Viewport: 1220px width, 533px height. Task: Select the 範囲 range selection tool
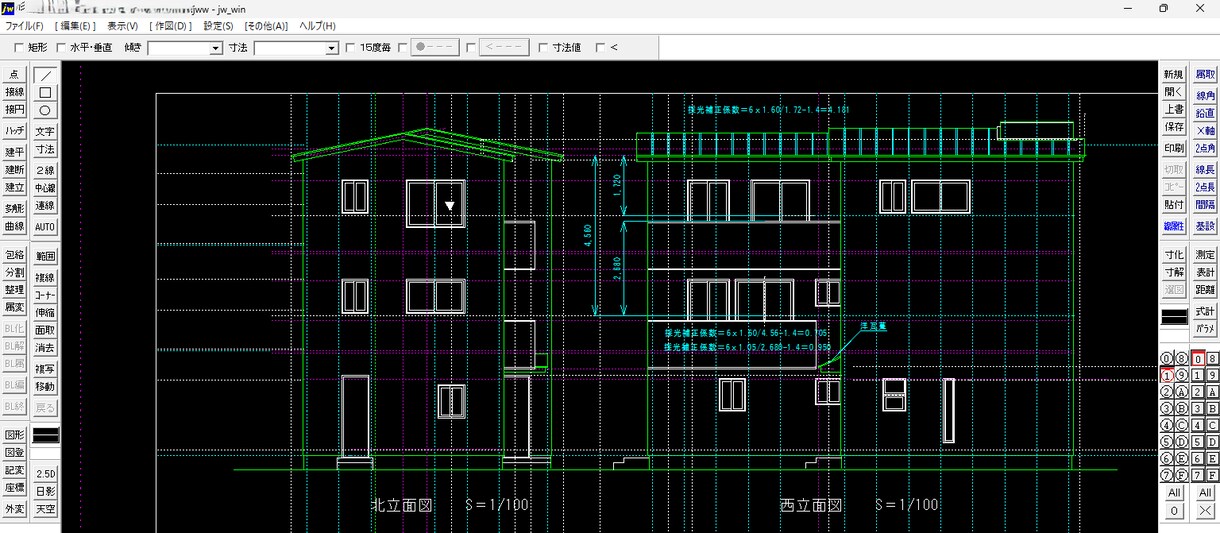(x=45, y=256)
